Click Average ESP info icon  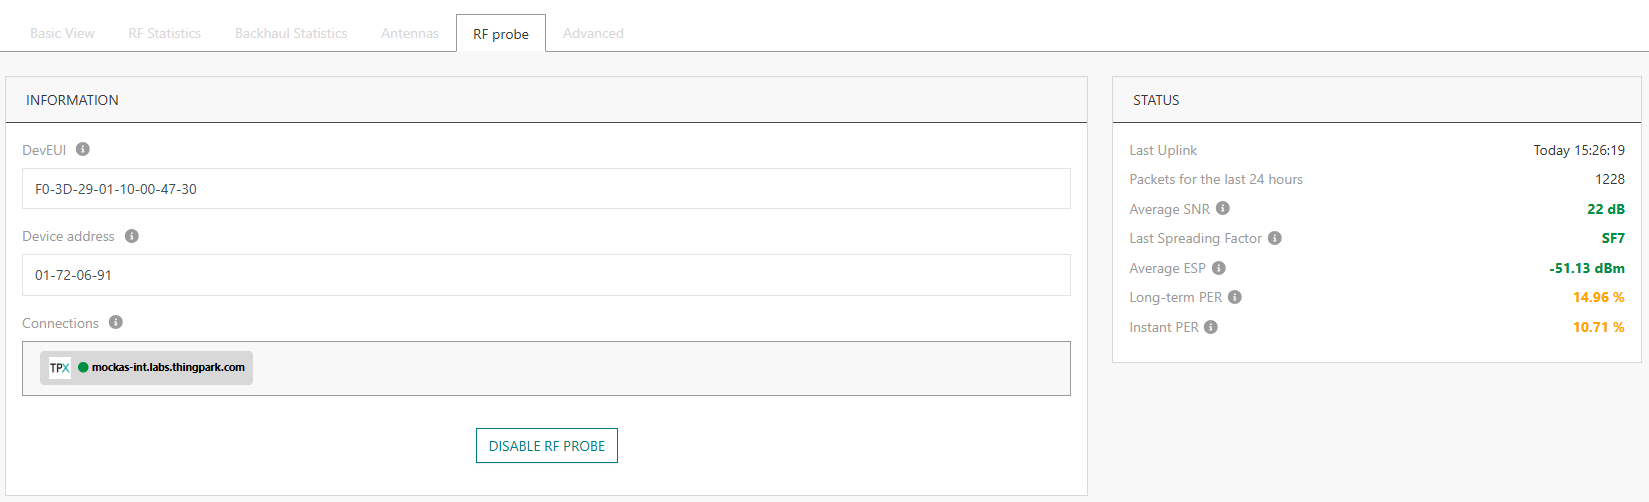click(1219, 268)
